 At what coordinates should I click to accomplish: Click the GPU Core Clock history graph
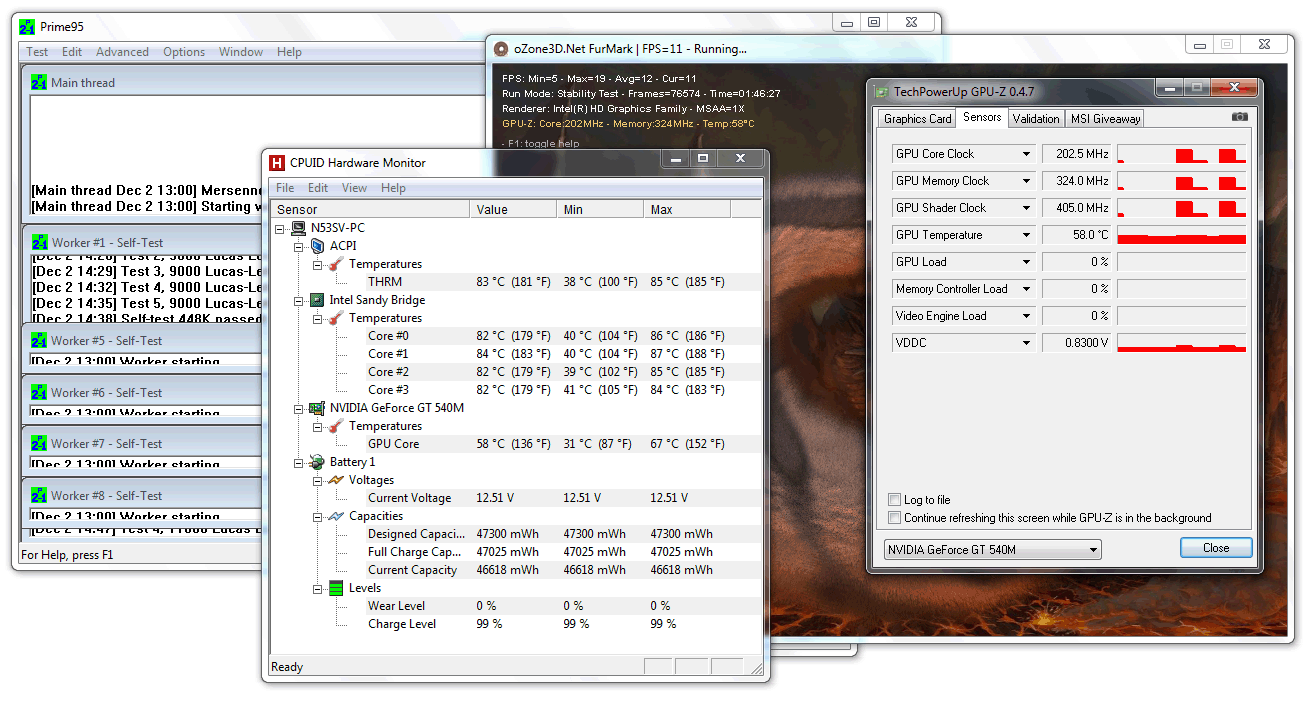pos(1182,154)
